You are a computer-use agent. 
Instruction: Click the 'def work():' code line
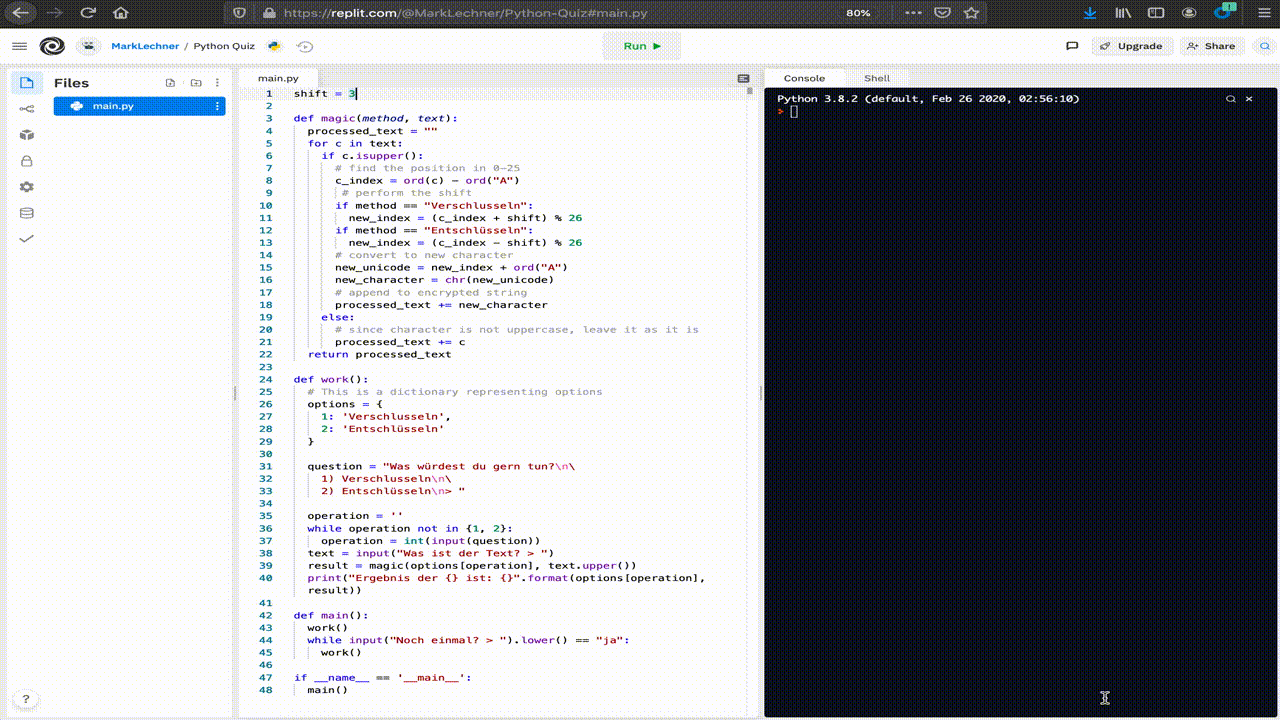pyautogui.click(x=331, y=379)
